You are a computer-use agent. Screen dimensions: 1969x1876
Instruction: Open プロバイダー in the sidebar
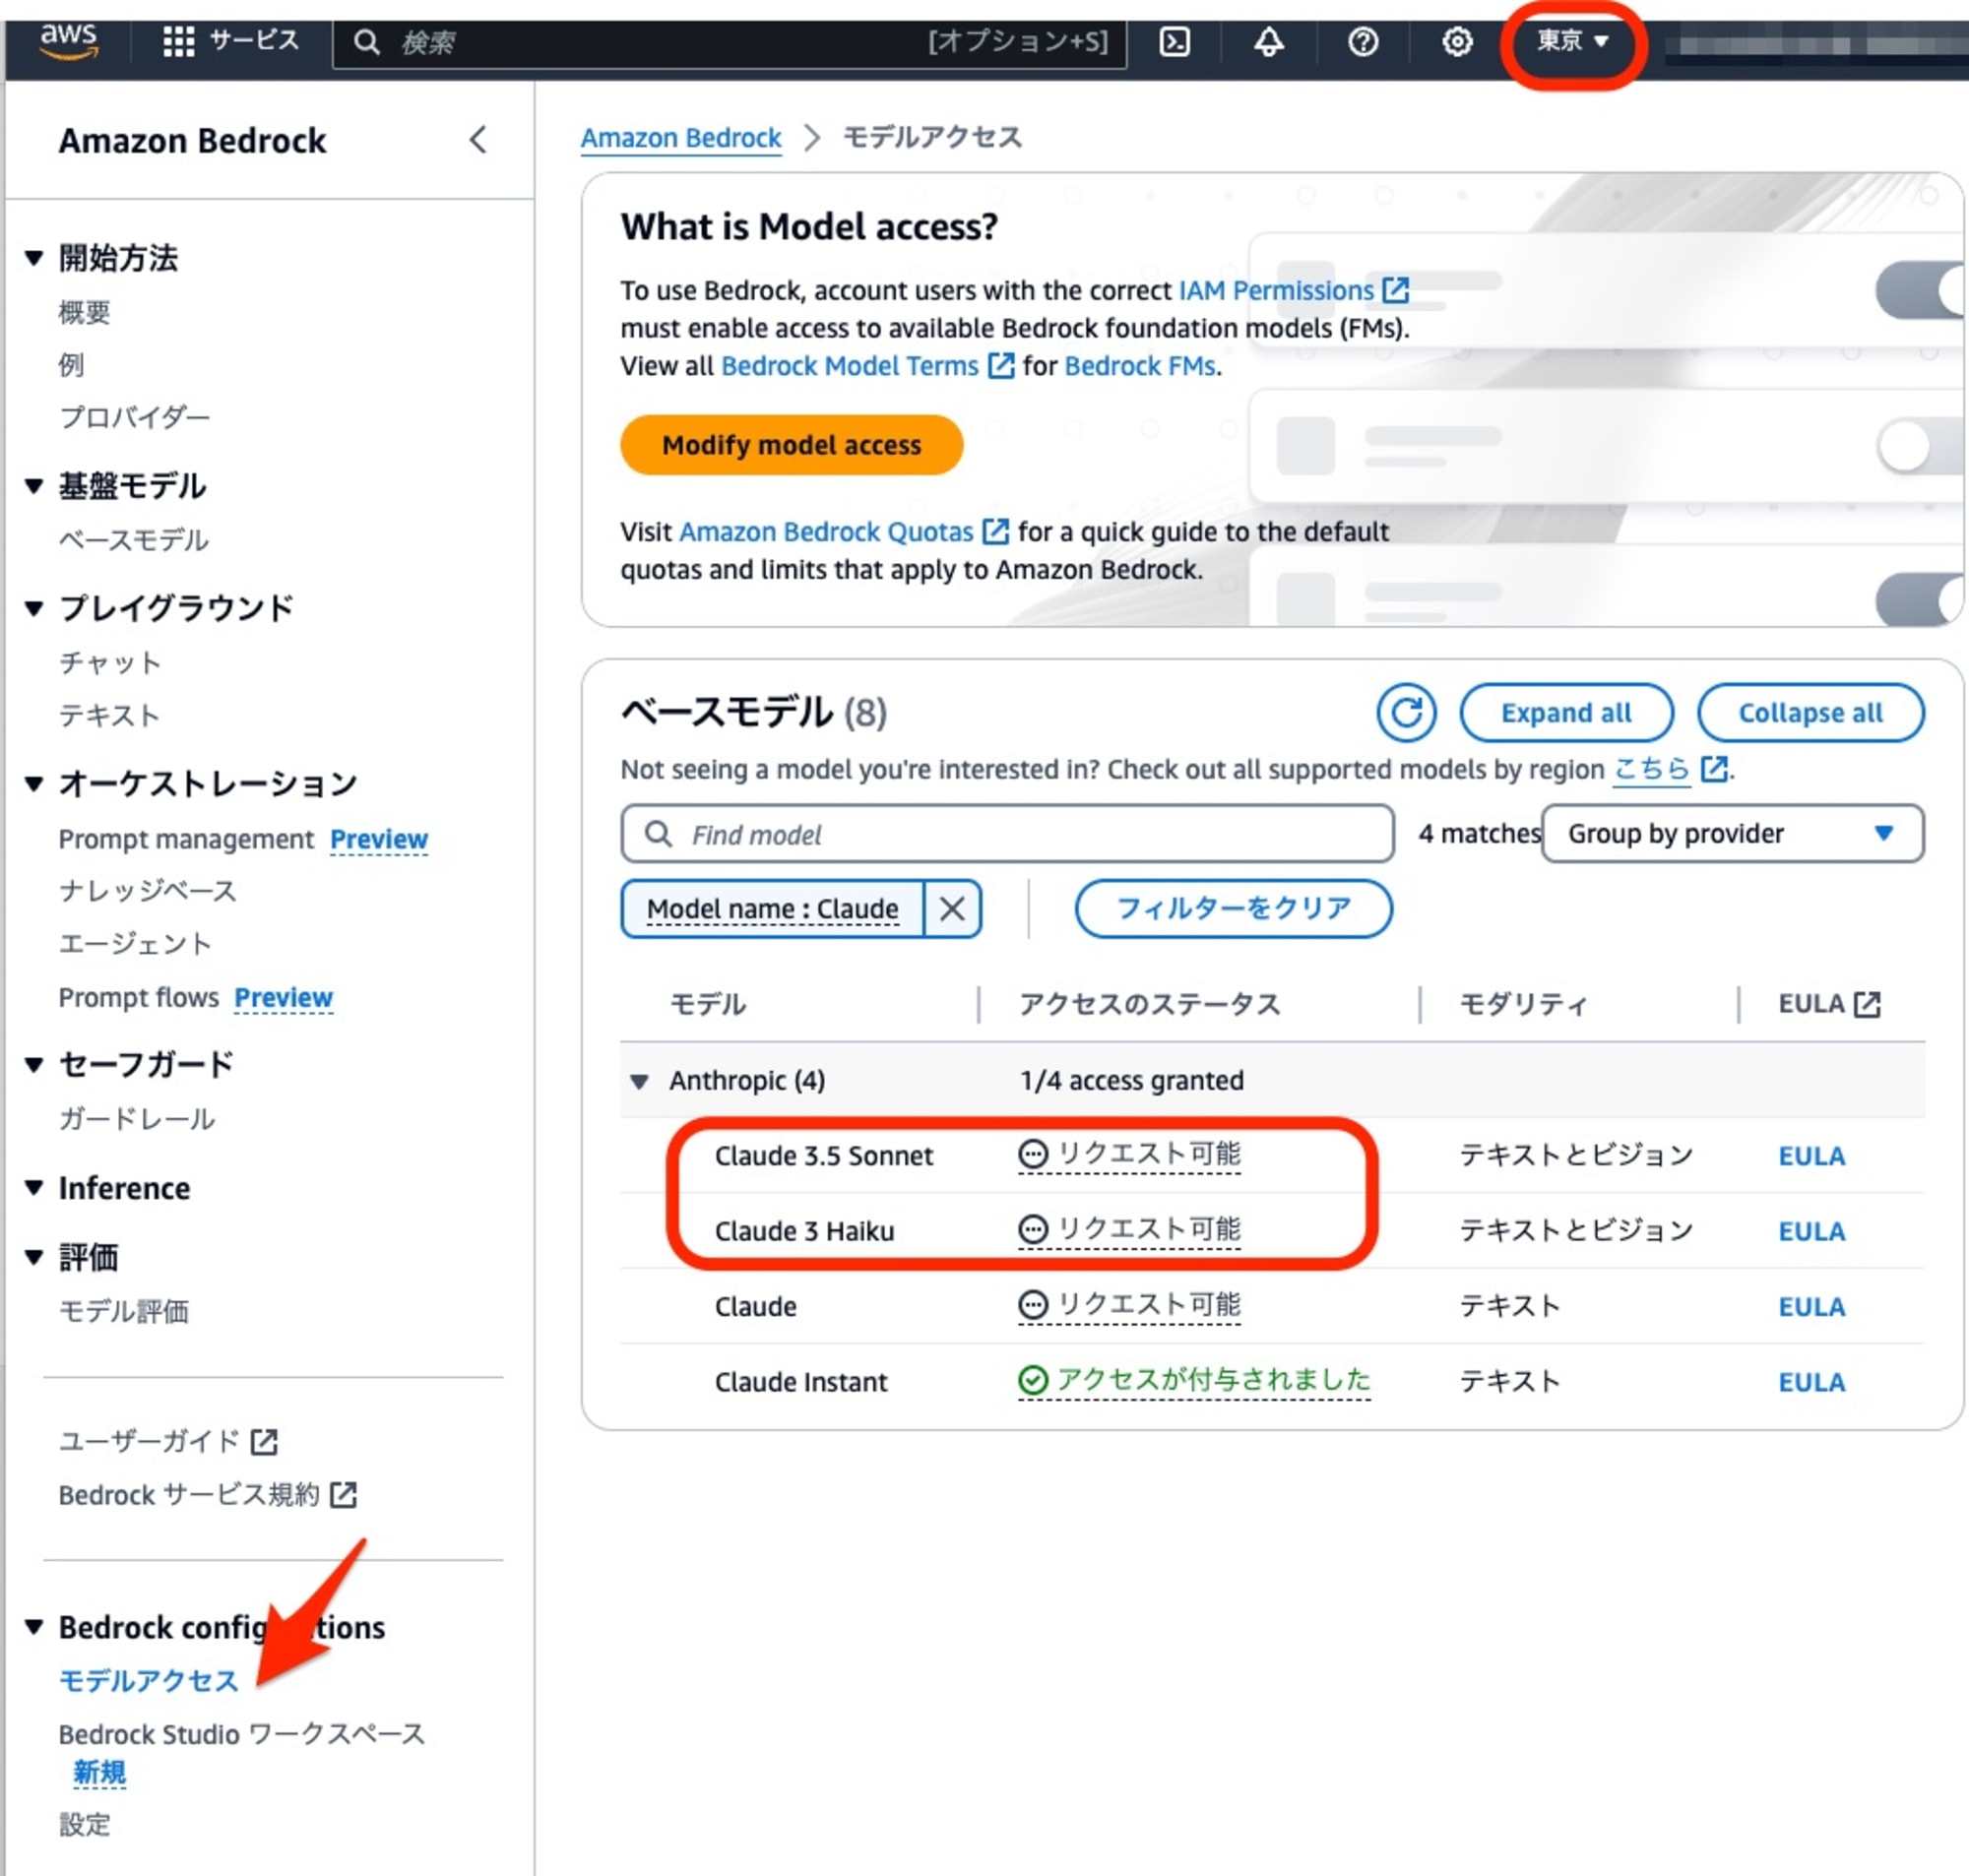pos(134,417)
